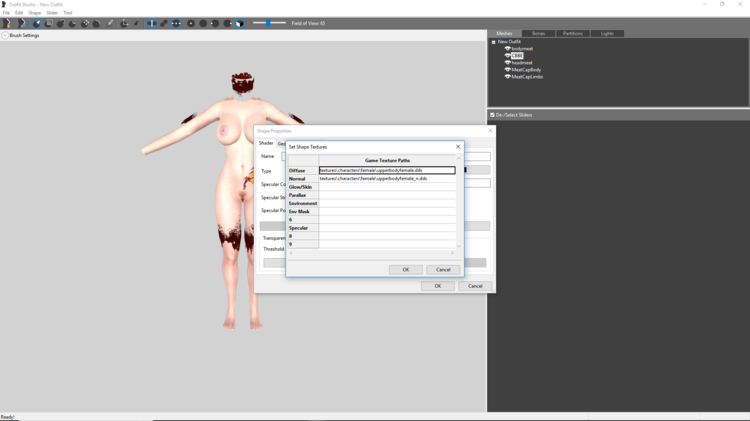
Task: Click OK in Shape Properties dialog
Action: point(438,286)
